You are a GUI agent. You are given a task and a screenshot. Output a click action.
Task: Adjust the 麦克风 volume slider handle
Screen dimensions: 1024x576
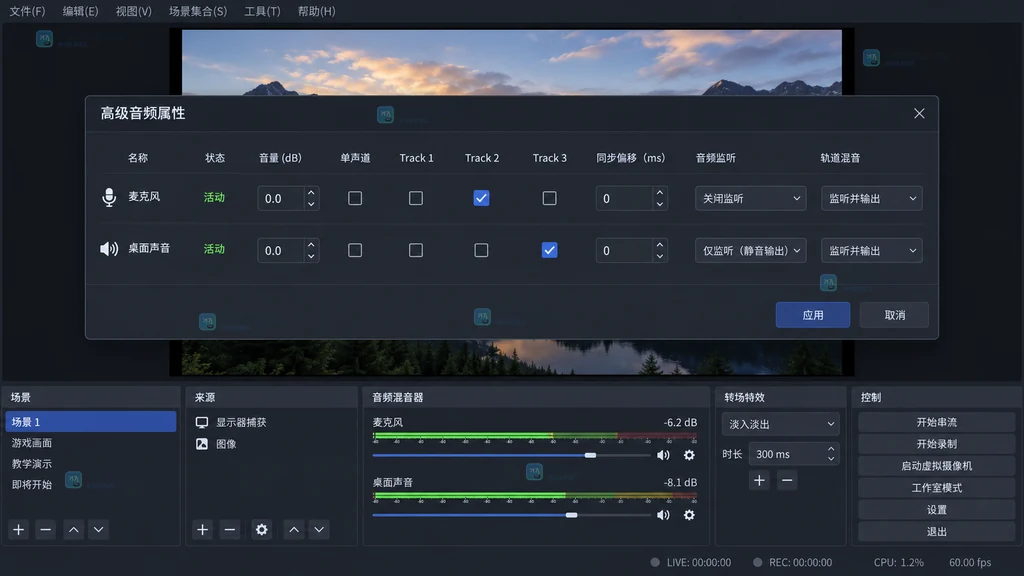(590, 455)
